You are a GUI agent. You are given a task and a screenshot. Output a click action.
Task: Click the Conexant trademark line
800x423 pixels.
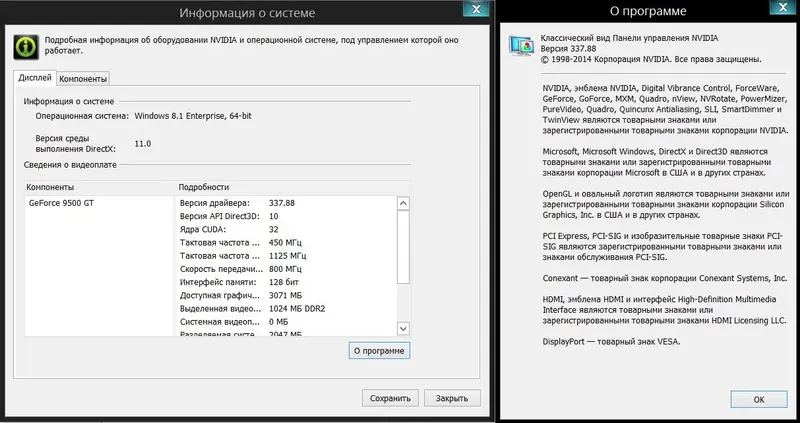click(x=665, y=279)
